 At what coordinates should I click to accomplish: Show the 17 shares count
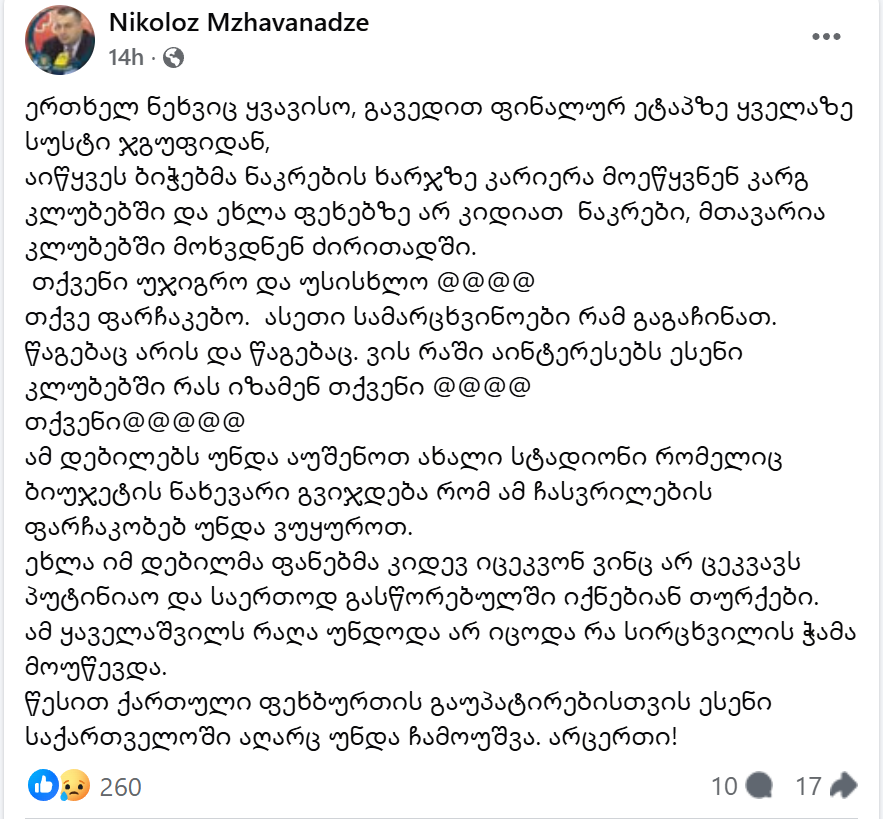pos(808,787)
